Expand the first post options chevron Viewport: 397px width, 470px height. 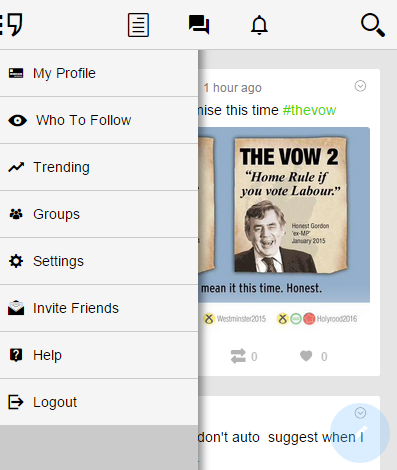[360, 86]
